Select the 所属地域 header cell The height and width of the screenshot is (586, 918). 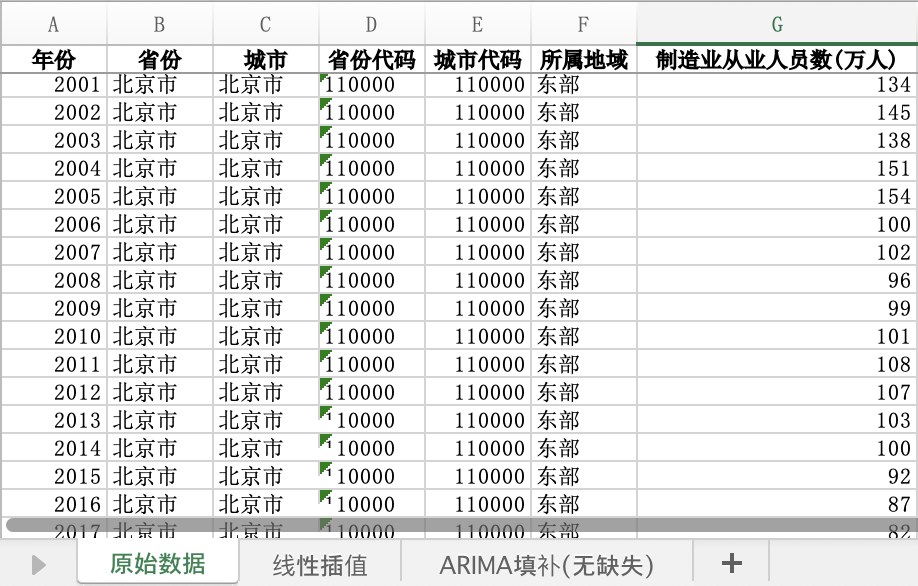[x=584, y=59]
